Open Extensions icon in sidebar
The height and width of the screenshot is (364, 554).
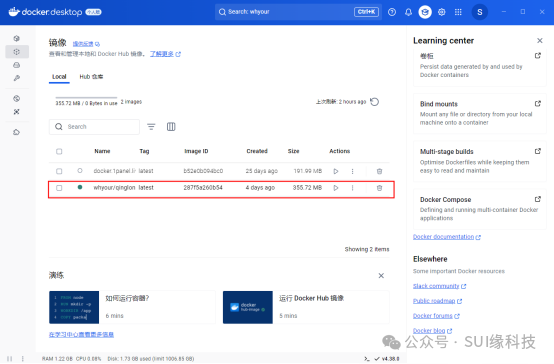click(17, 132)
